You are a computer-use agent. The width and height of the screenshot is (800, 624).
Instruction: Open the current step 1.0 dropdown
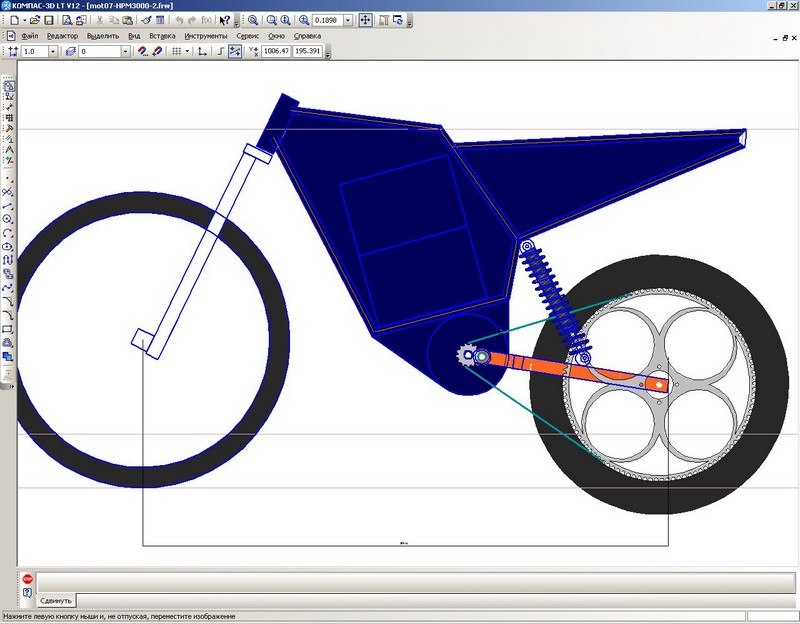point(55,51)
